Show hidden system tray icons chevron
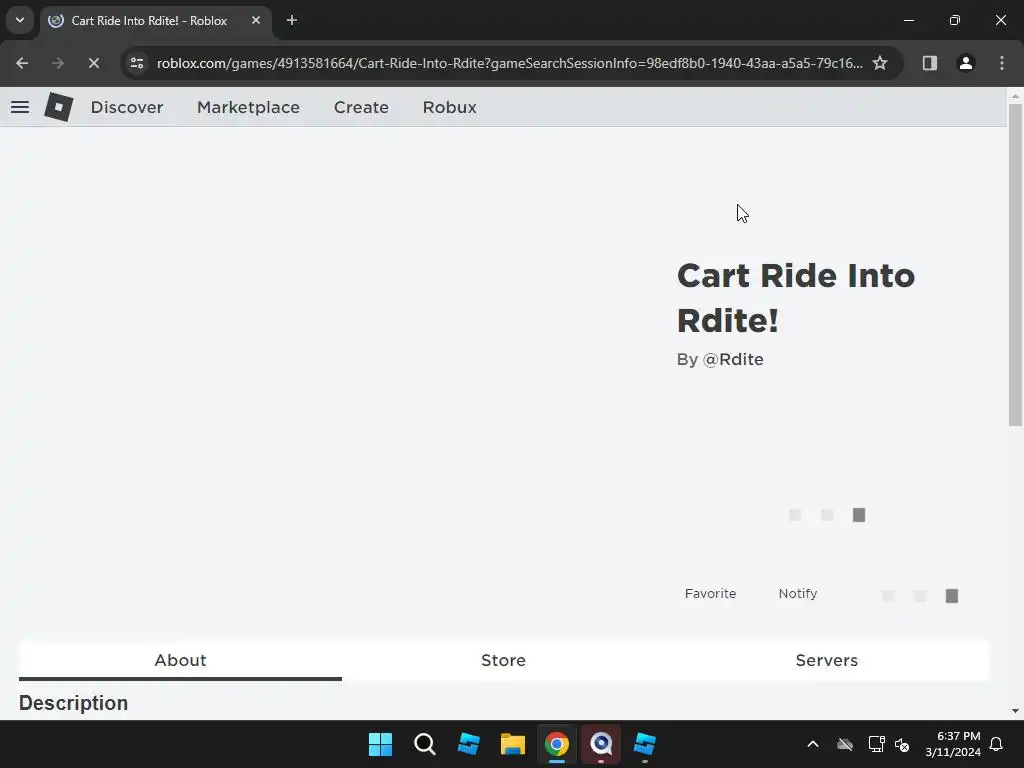Viewport: 1024px width, 768px height. 813,744
